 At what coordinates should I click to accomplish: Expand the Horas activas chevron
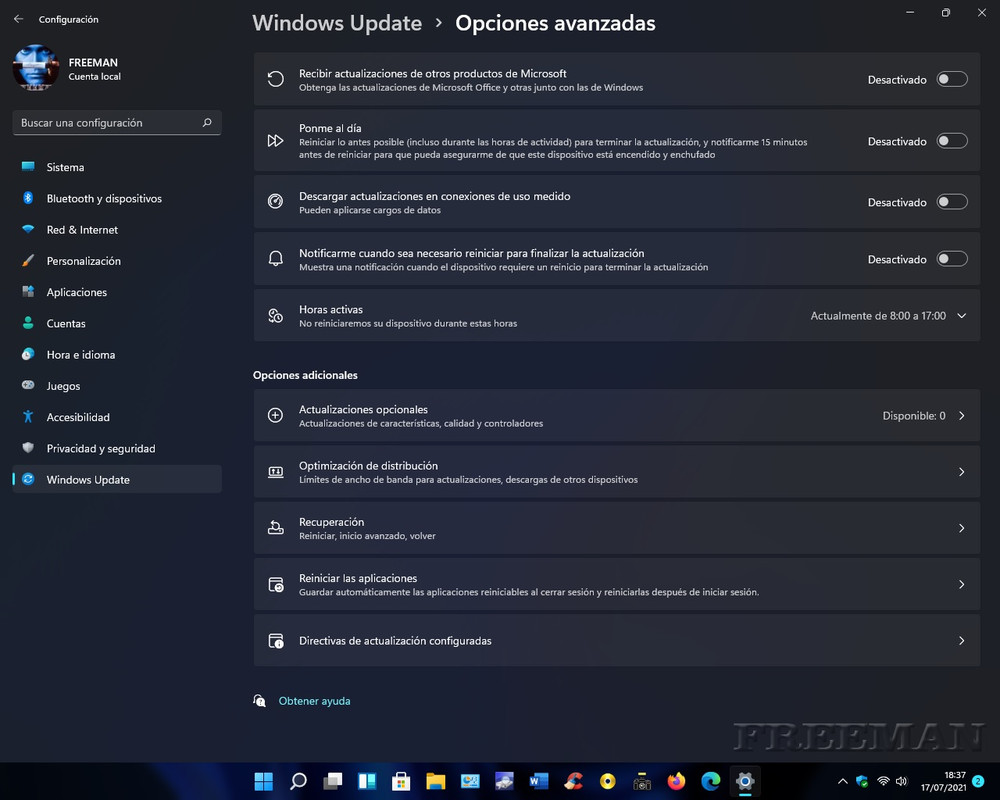click(x=962, y=316)
